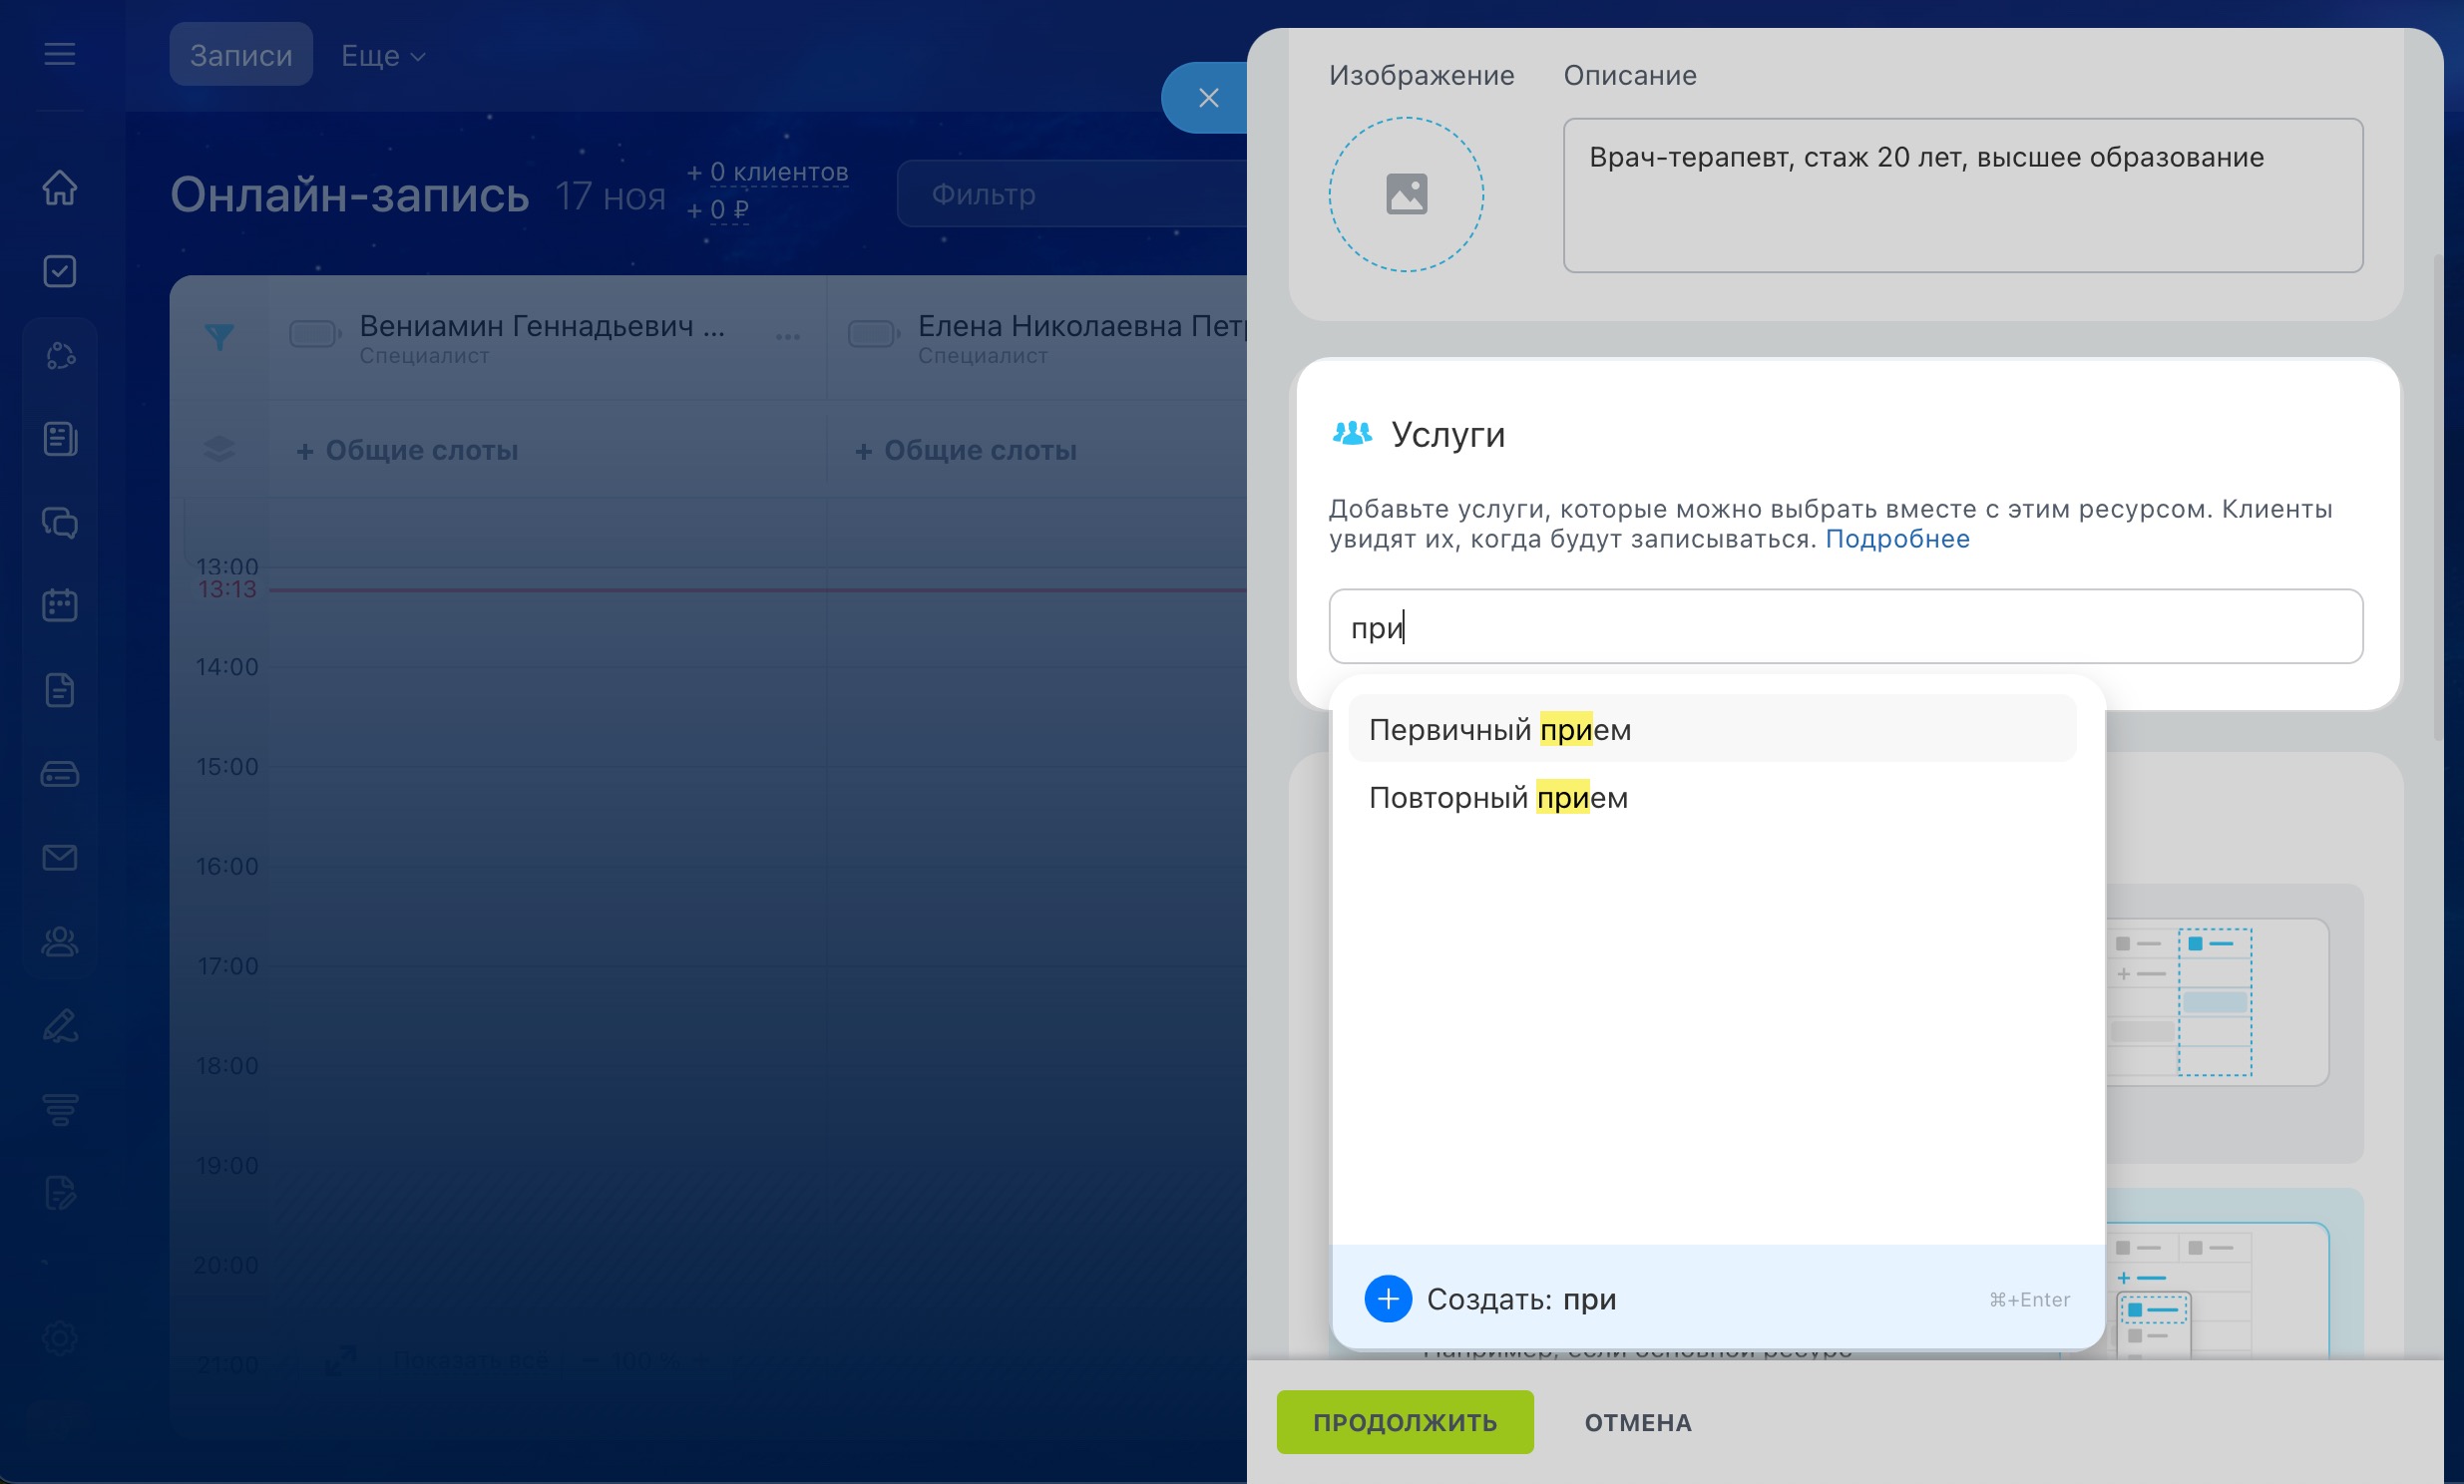Open the home icon in sidebar
The height and width of the screenshot is (1484, 2464).
60,187
